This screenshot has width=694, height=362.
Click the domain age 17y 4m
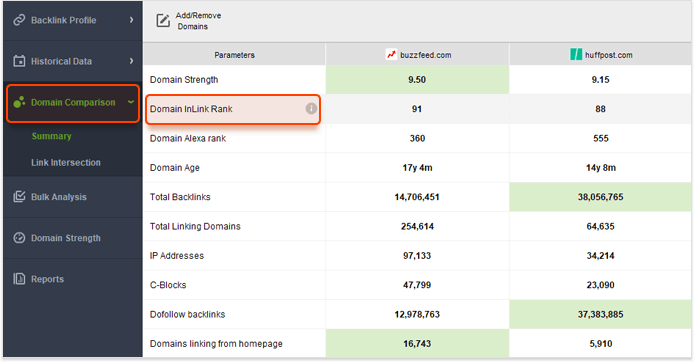[x=417, y=168]
